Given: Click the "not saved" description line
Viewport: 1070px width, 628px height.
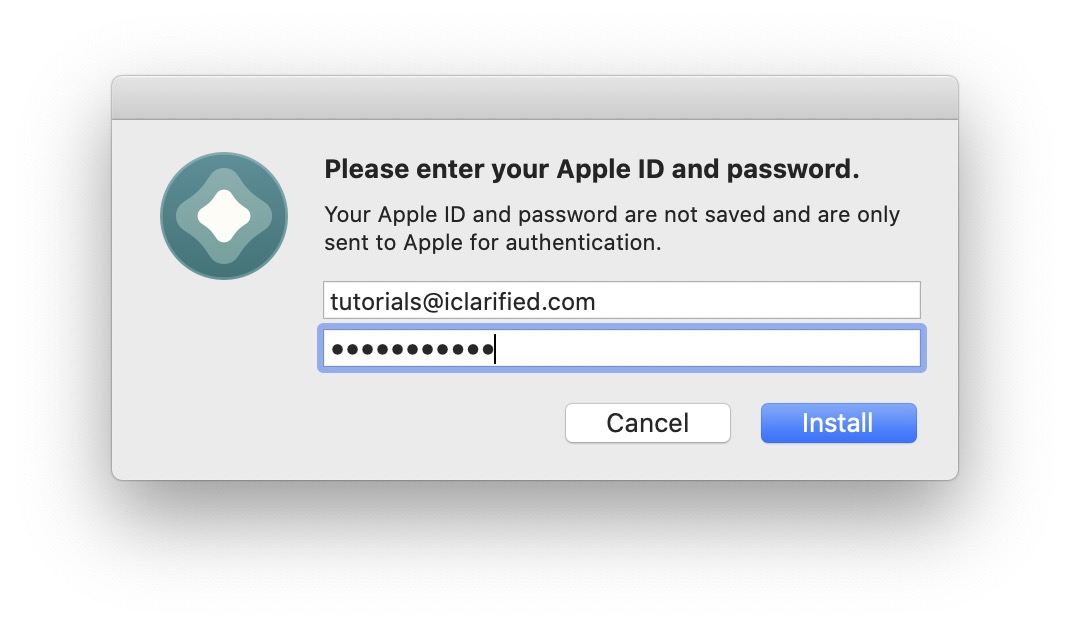Looking at the screenshot, I should point(612,215).
